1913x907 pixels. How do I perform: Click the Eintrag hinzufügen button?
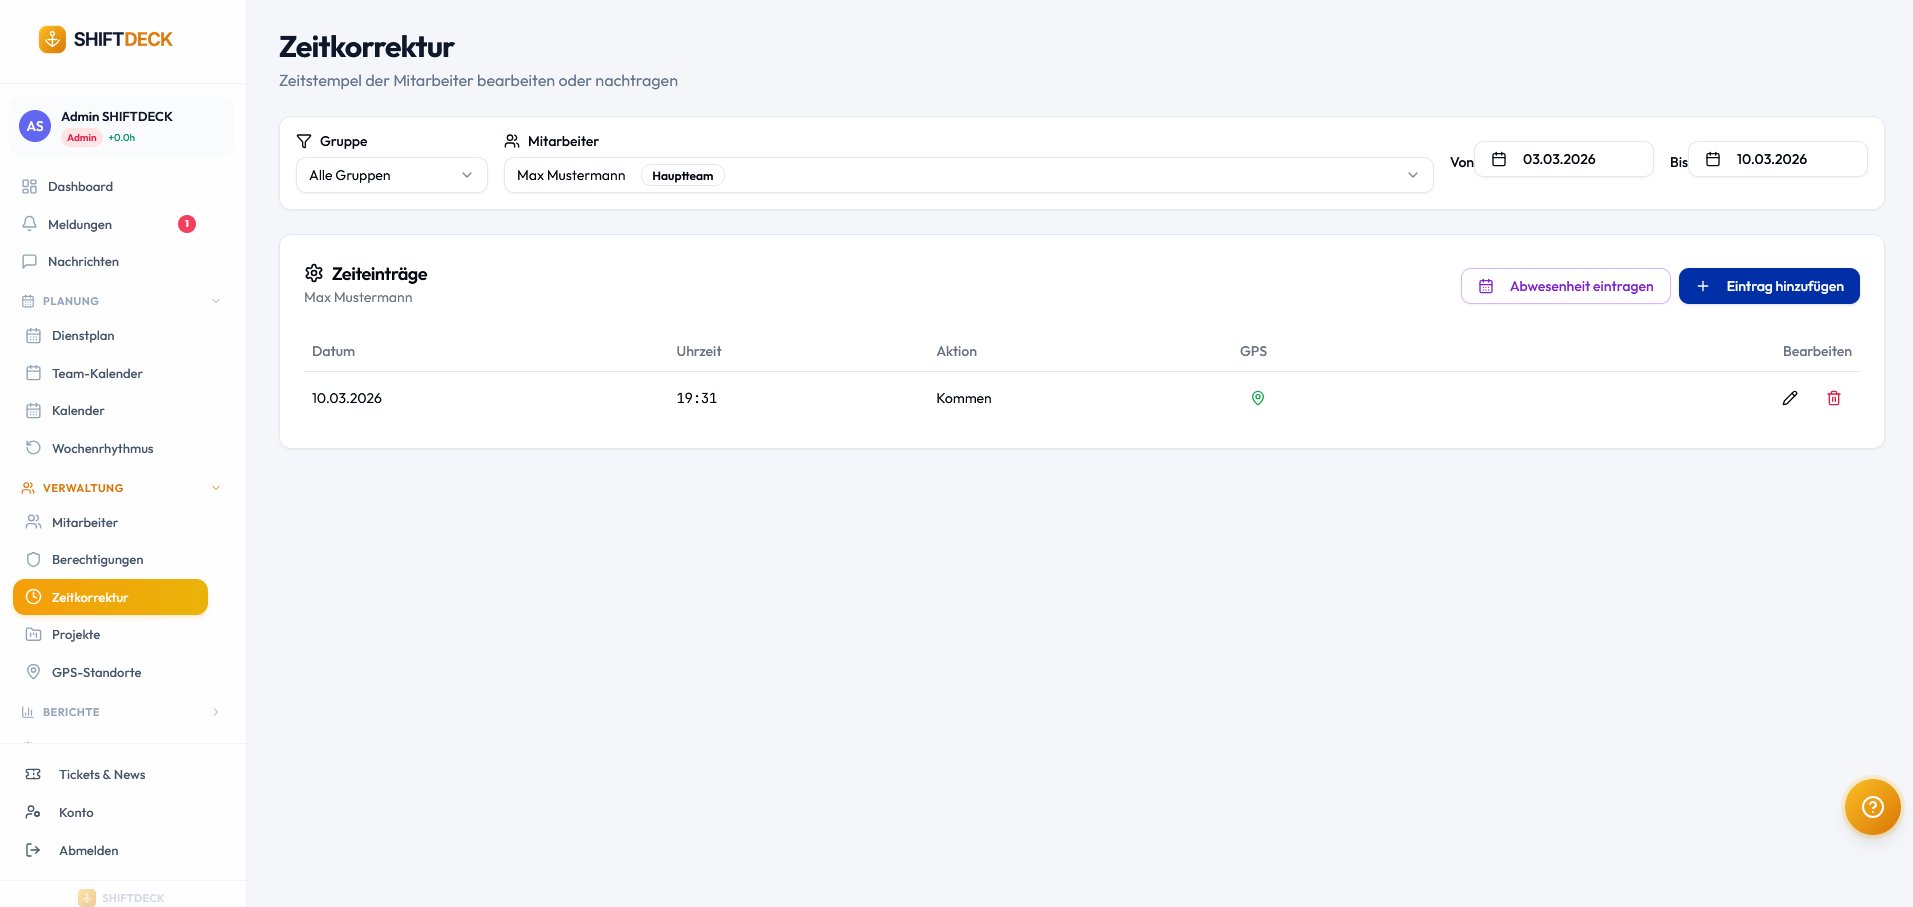point(1768,286)
